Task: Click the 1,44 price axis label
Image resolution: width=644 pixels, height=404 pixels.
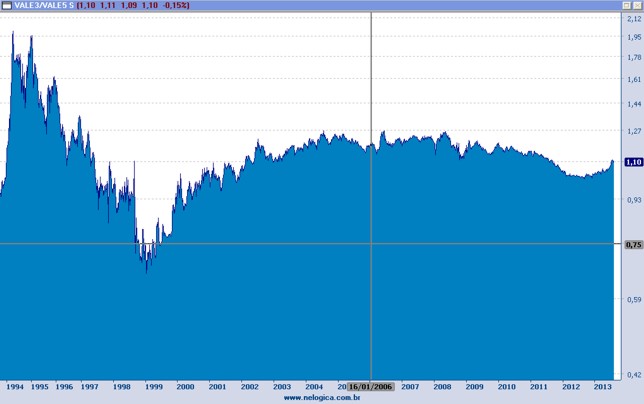Action: (x=632, y=104)
